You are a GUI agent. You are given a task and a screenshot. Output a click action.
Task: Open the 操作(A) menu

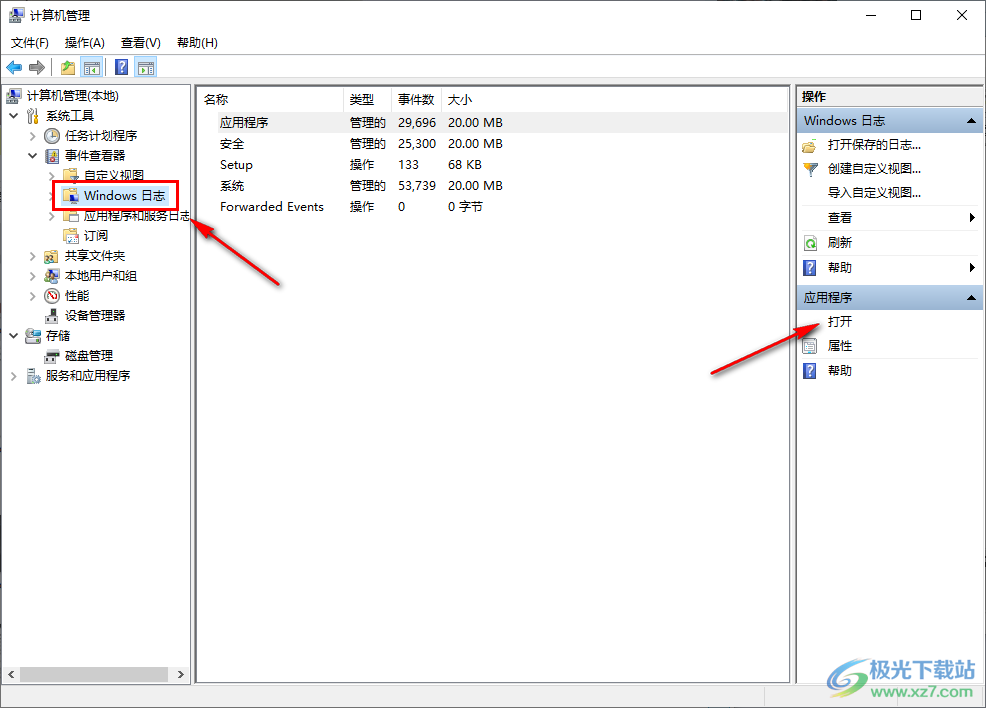click(x=84, y=43)
